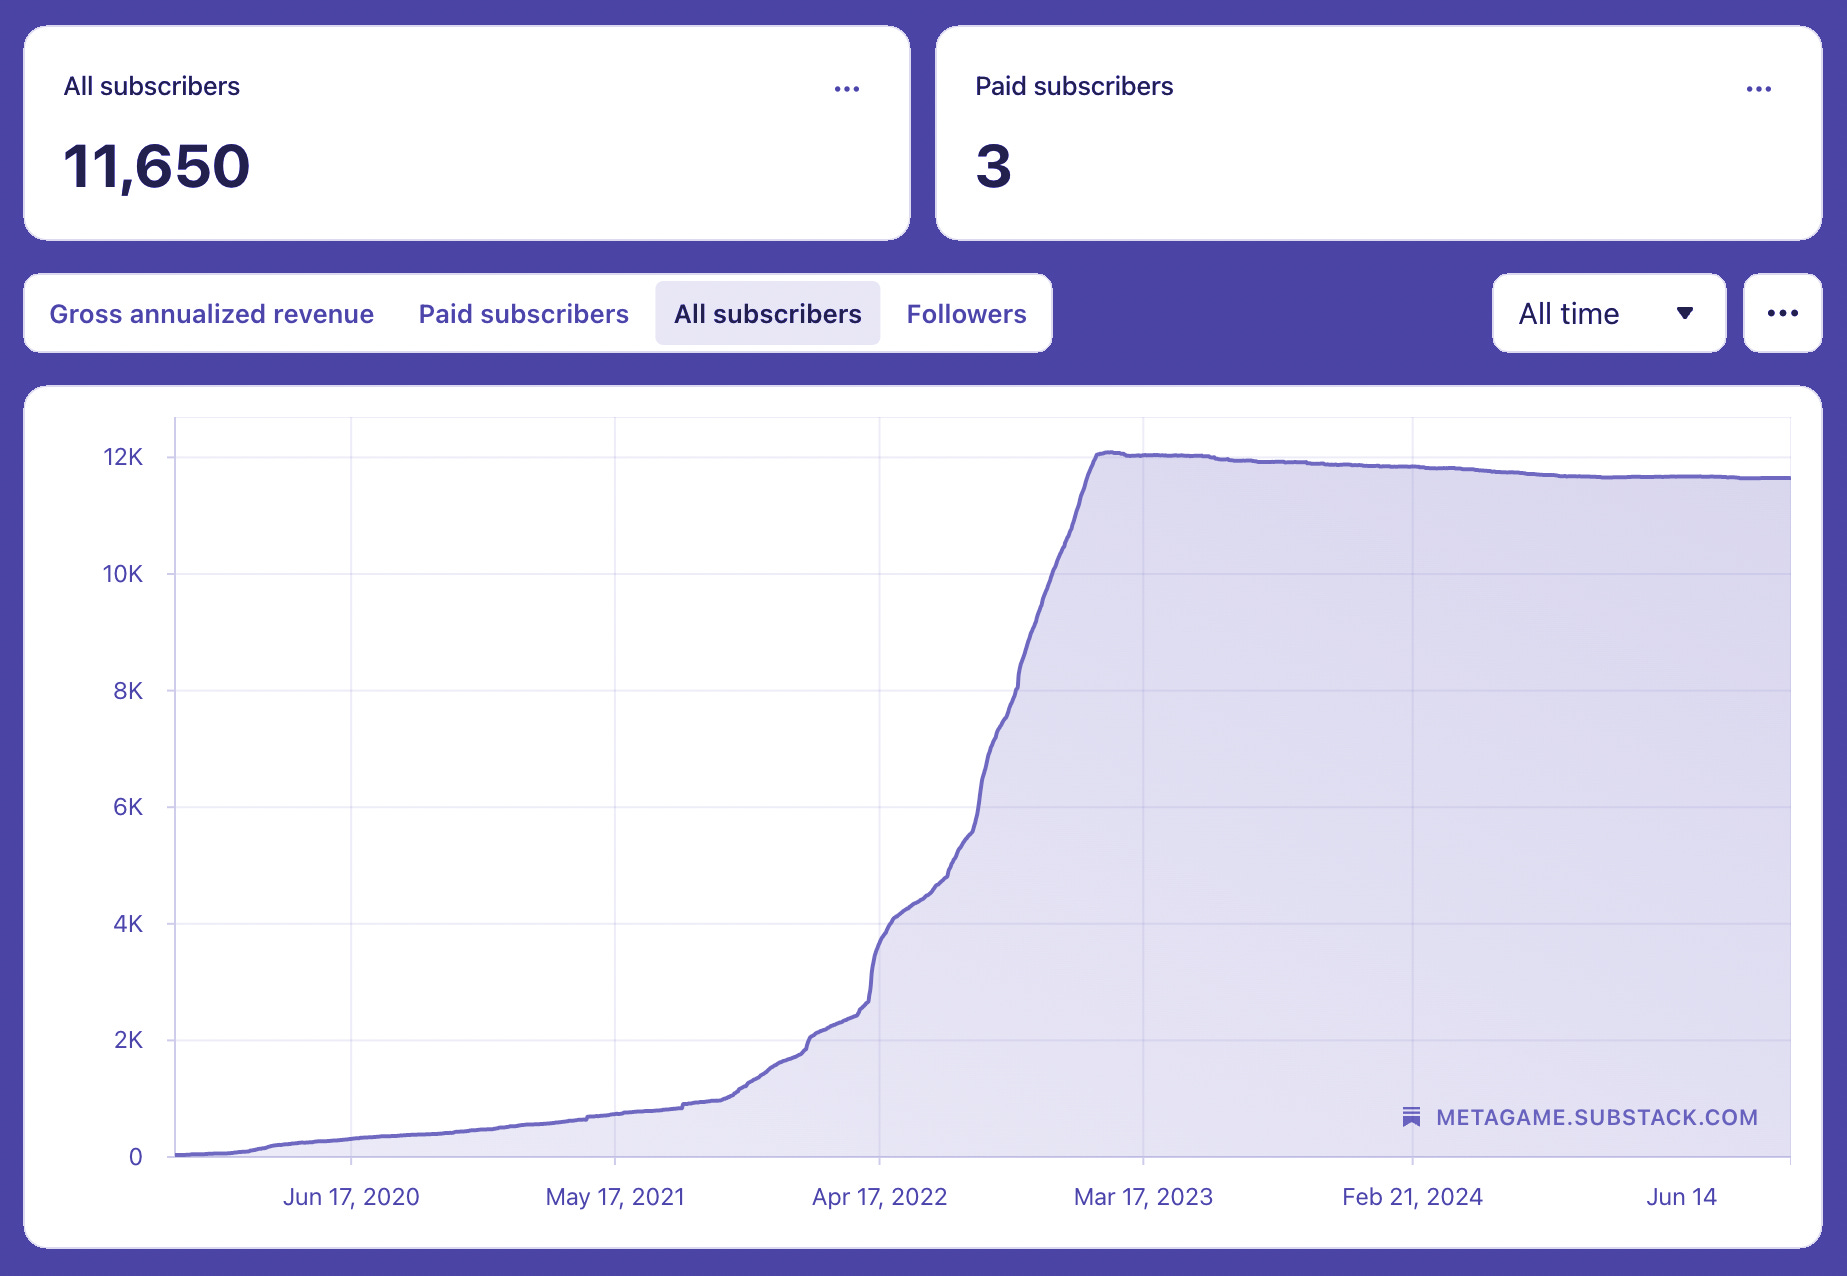Switch to Paid subscribers chart tab
This screenshot has width=1847, height=1276.
(x=524, y=314)
